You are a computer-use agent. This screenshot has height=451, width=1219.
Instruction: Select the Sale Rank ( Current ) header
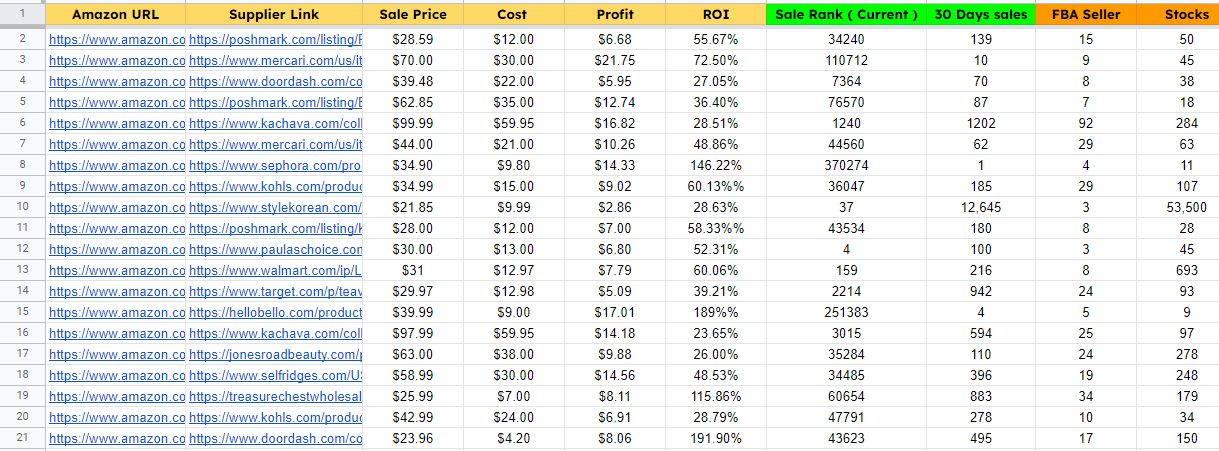pyautogui.click(x=846, y=15)
